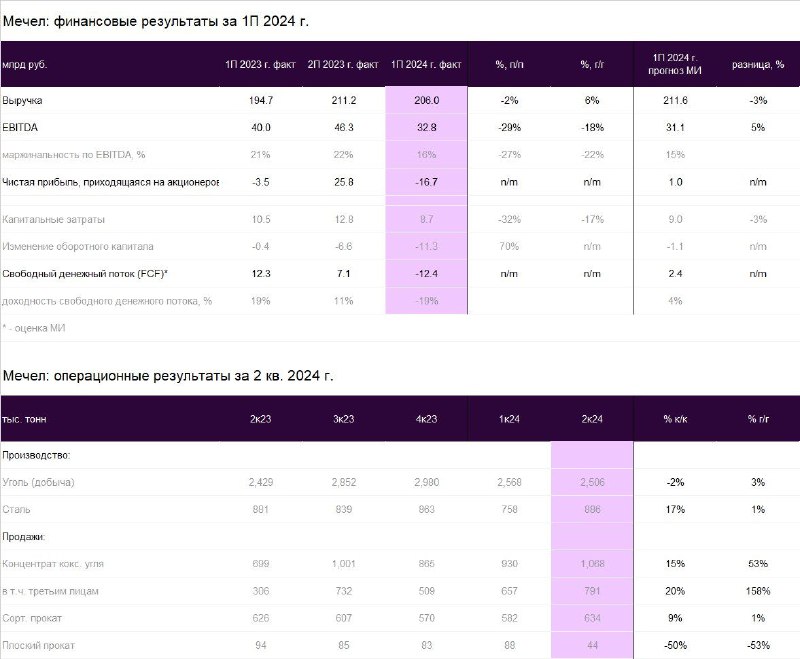Screen dimensions: 800x659
Task: Click forecast revenue value 211.6
Action: 675,100
